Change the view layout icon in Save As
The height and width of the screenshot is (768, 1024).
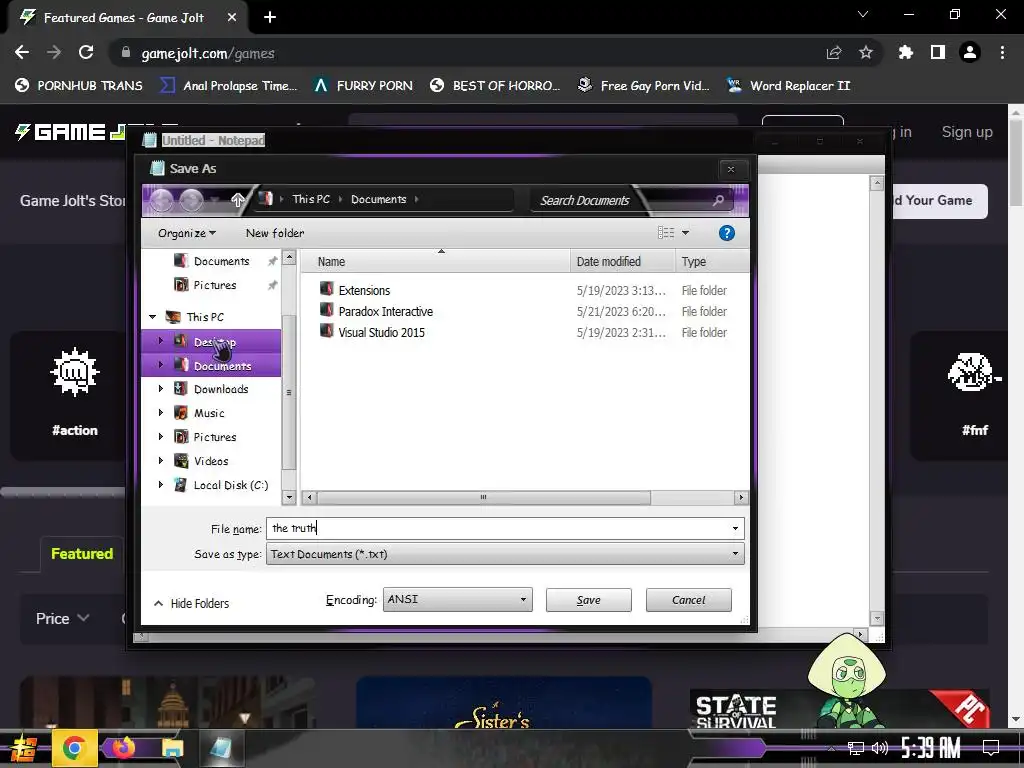point(665,233)
